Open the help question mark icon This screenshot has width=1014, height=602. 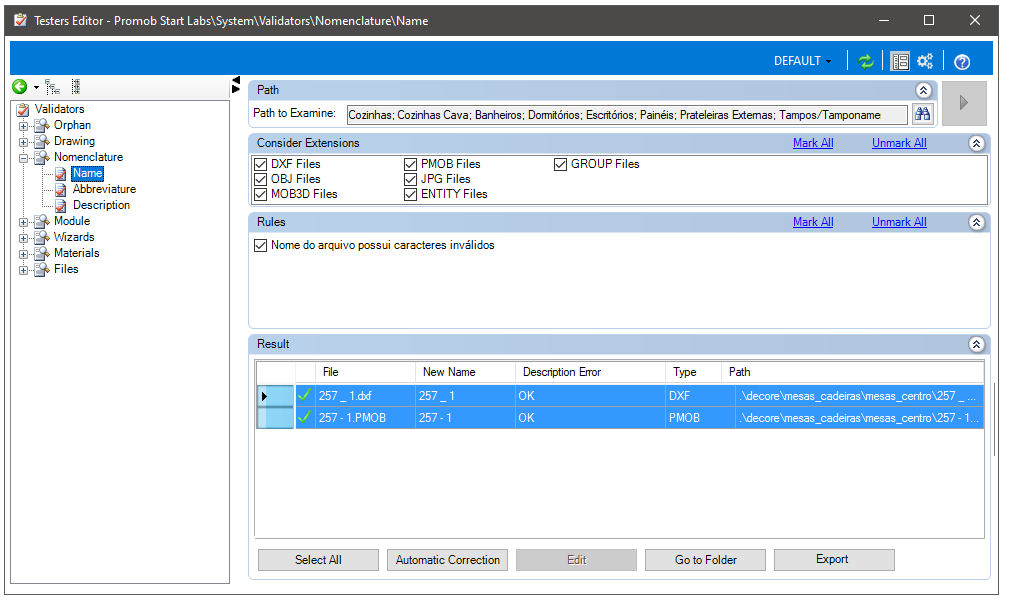pos(962,62)
